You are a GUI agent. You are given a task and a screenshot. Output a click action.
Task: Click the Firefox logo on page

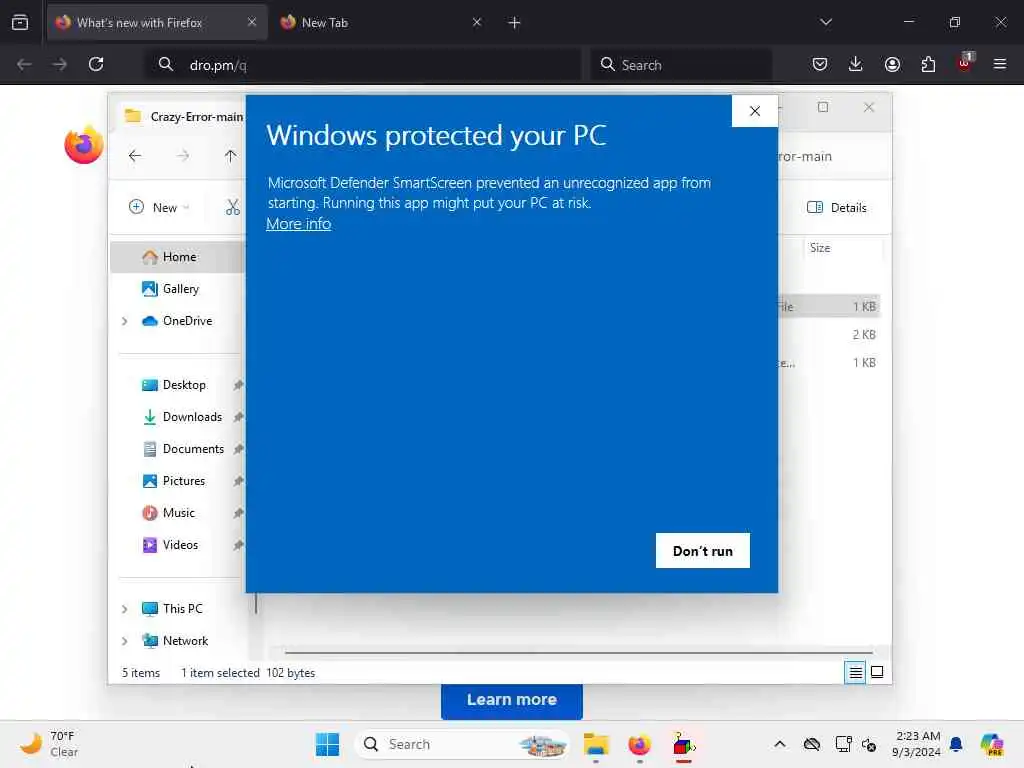84,144
